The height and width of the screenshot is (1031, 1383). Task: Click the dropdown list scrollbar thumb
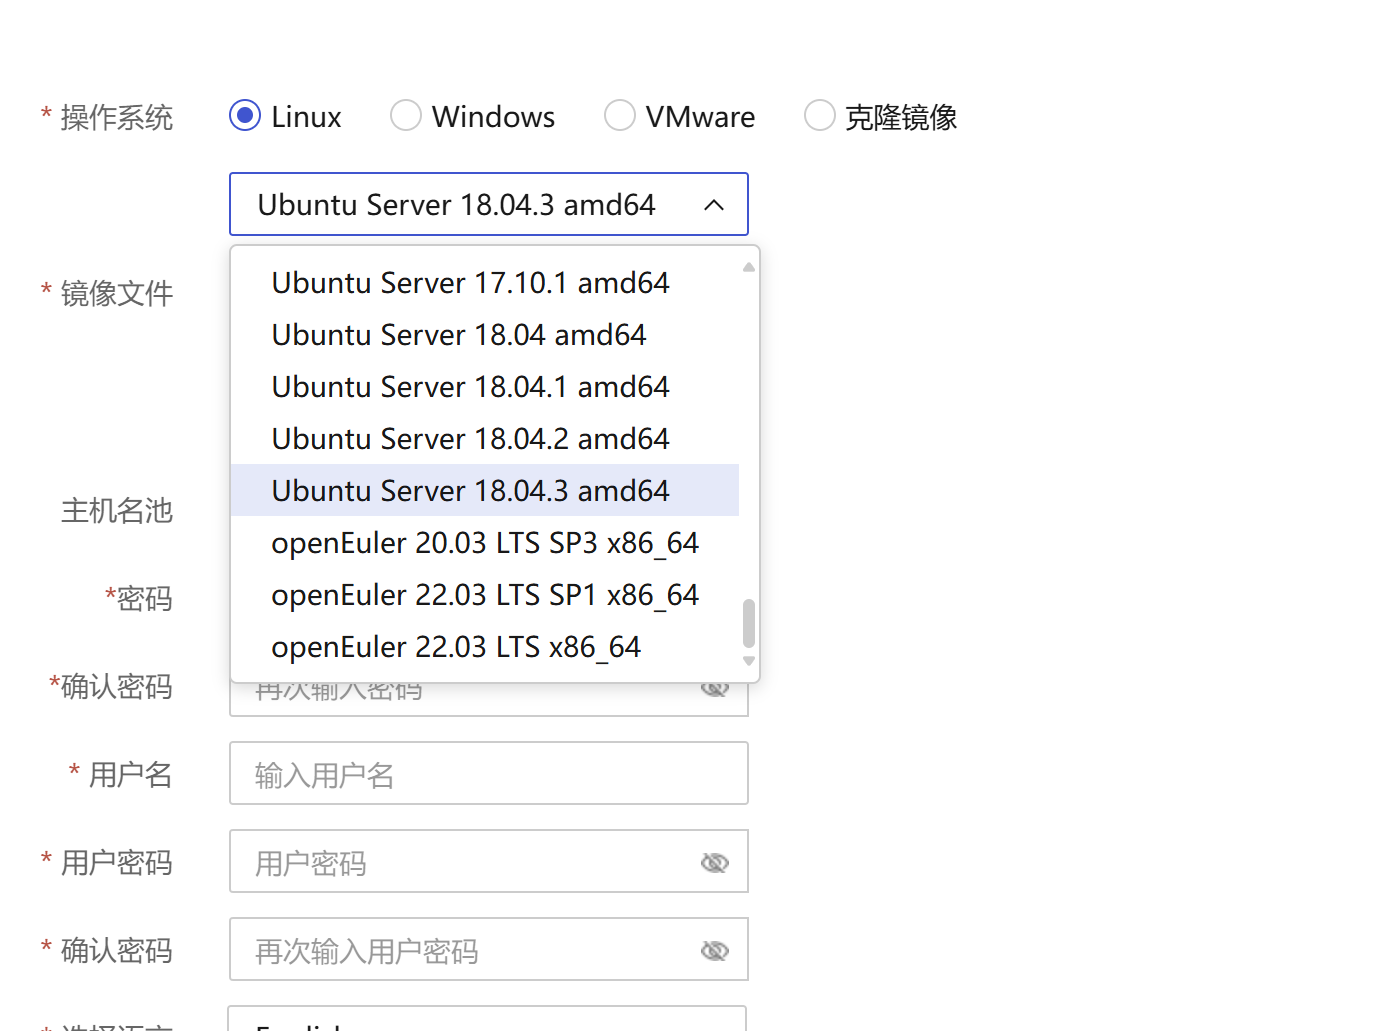coord(749,623)
